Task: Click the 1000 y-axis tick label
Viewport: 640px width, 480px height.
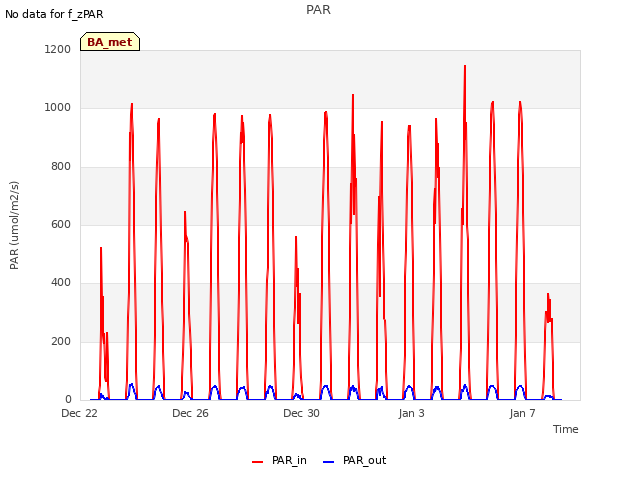Action: [58, 107]
